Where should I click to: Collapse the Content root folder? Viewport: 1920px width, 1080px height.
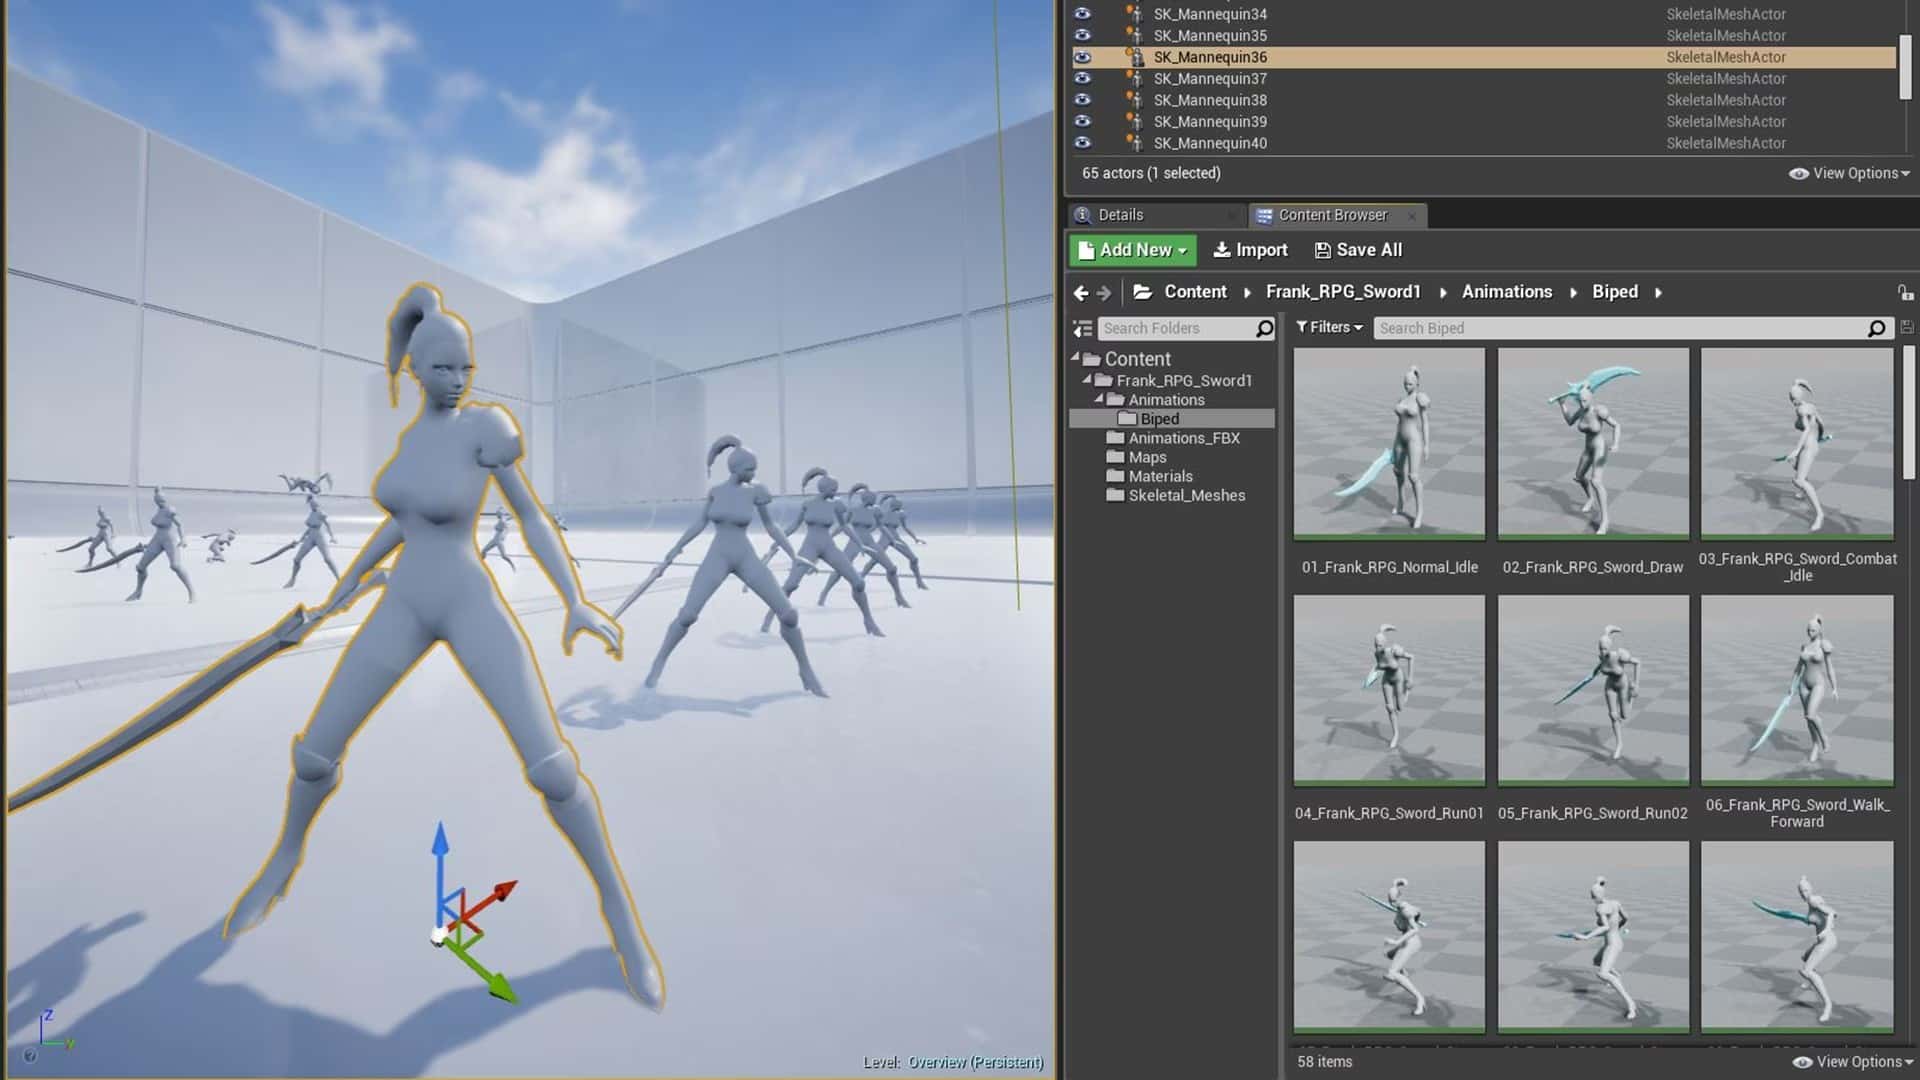tap(1076, 357)
